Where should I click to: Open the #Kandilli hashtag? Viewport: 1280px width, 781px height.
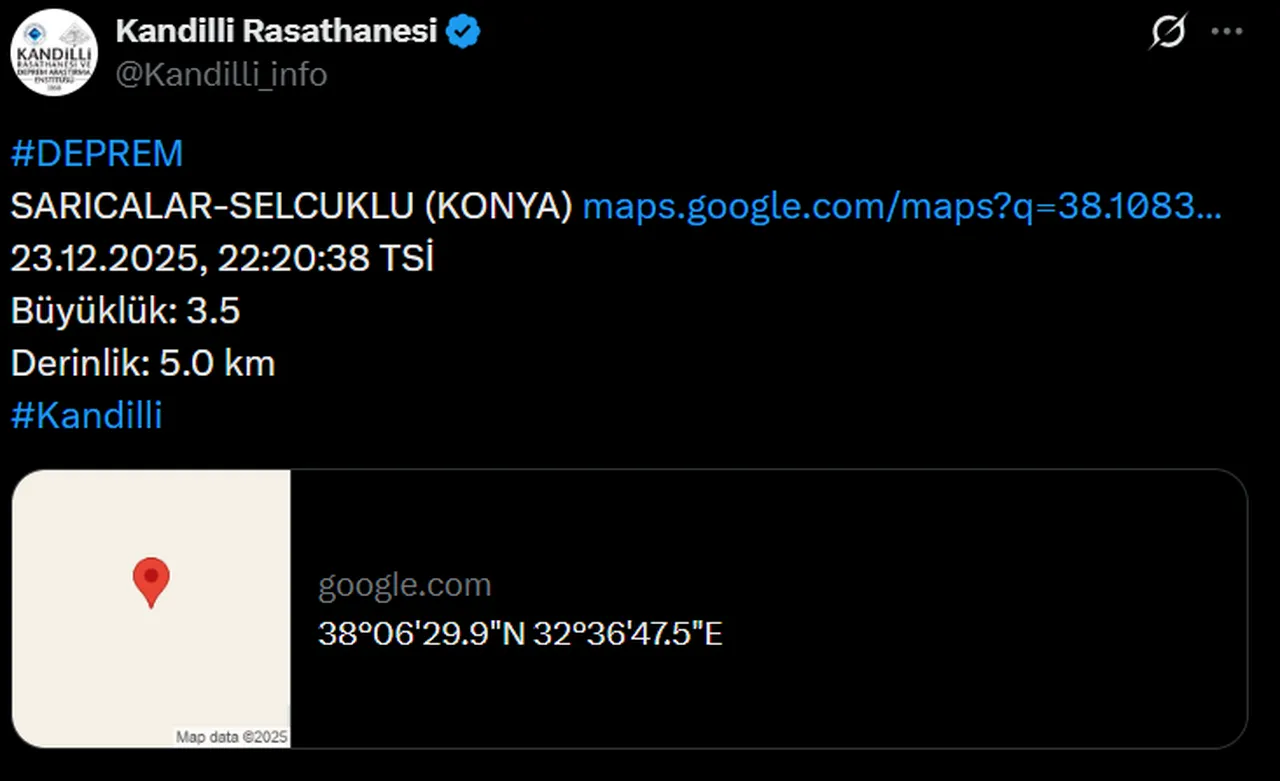click(x=86, y=416)
